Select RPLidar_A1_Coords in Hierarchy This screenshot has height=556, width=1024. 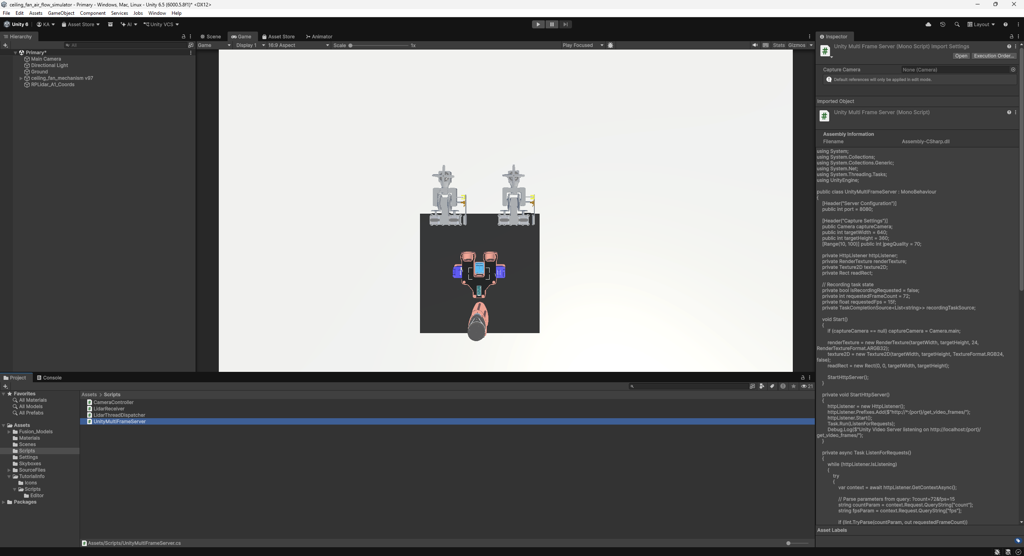[52, 84]
